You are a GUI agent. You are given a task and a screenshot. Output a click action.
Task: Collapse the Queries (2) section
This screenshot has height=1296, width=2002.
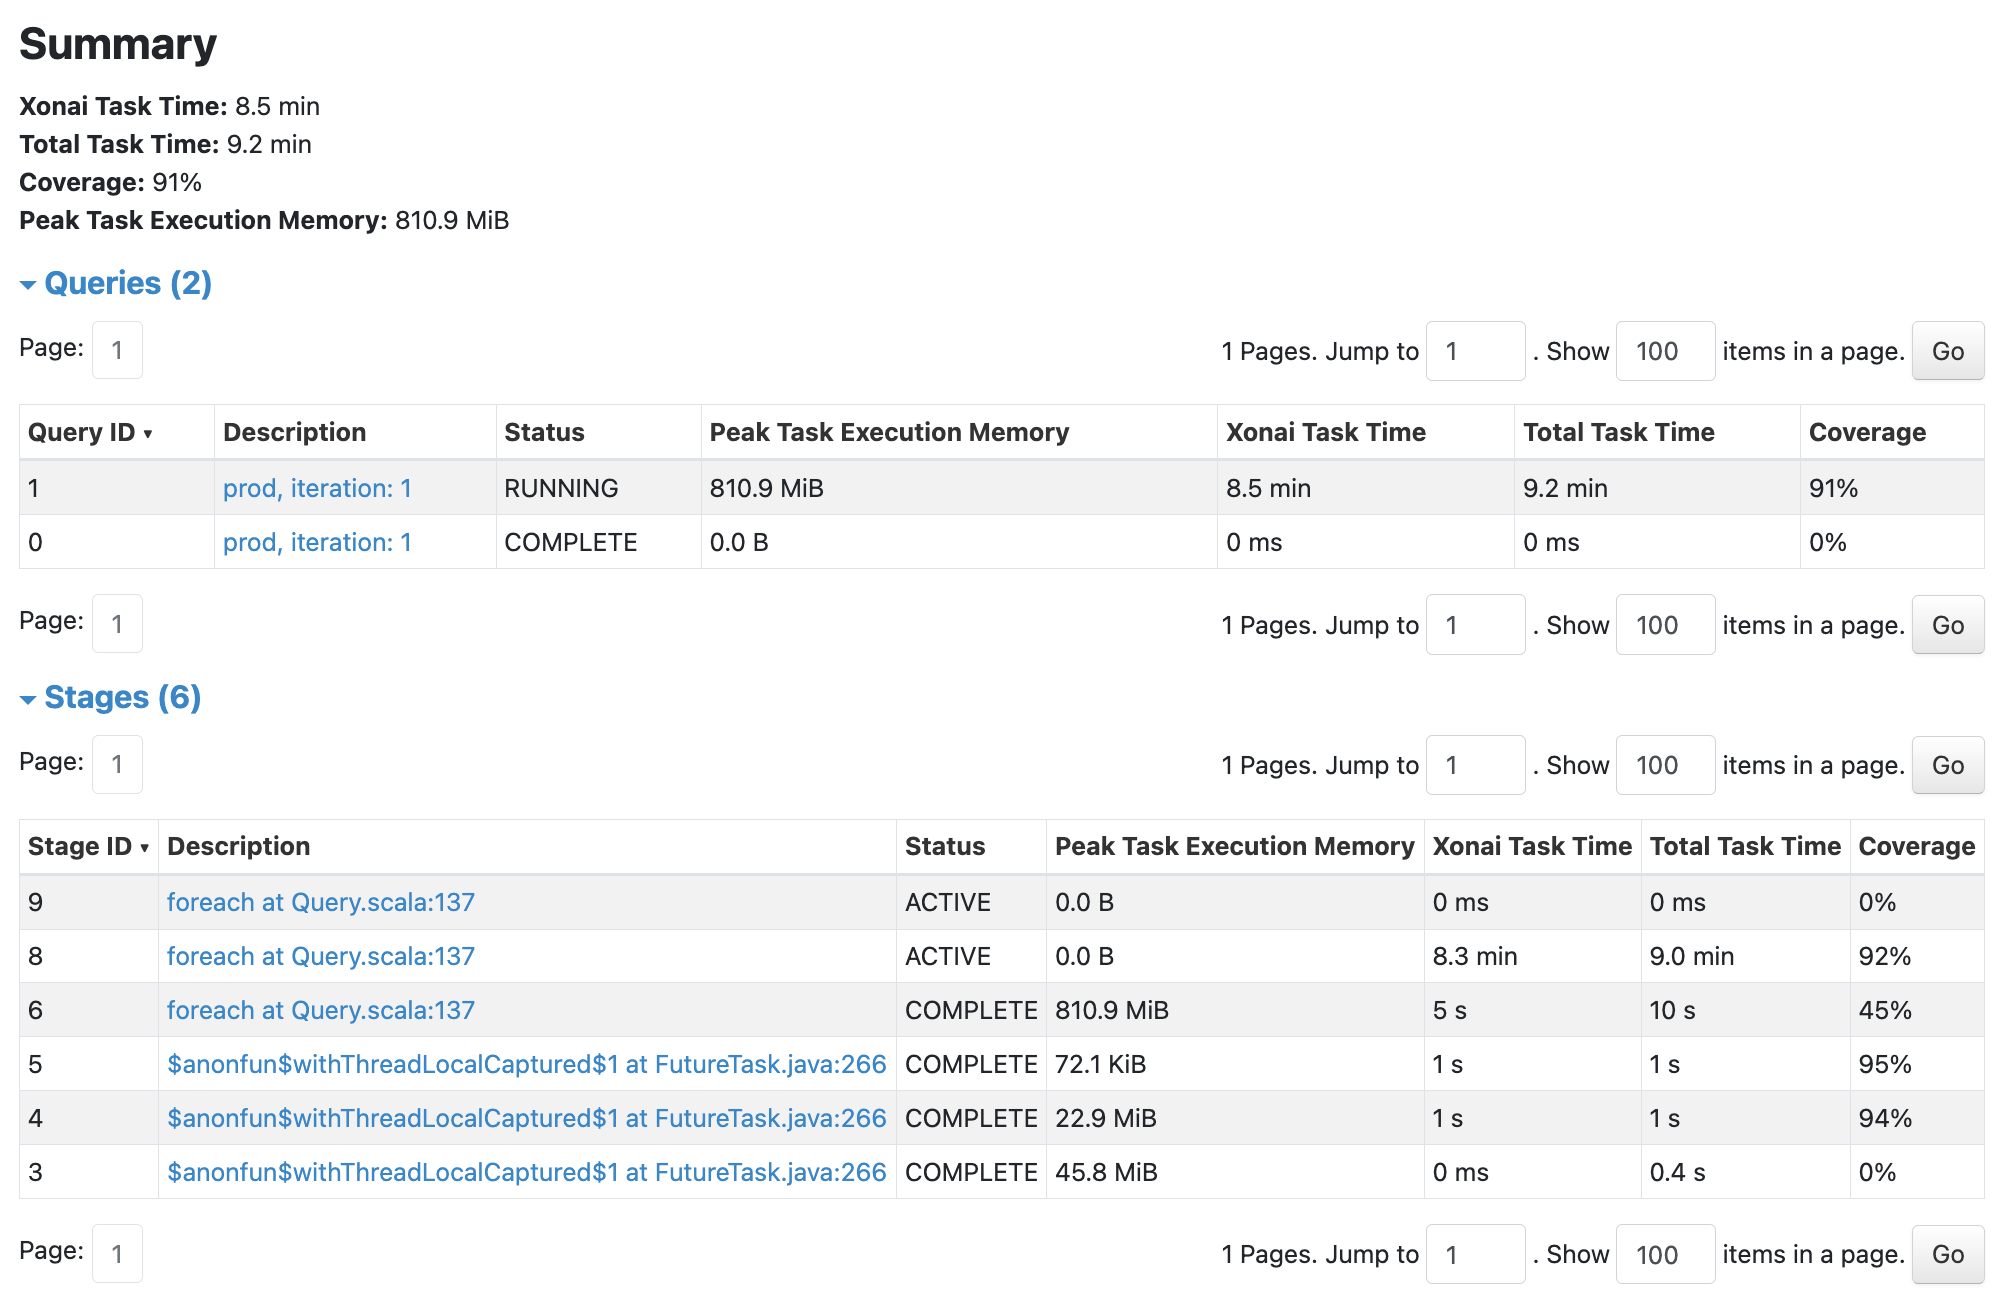(116, 284)
